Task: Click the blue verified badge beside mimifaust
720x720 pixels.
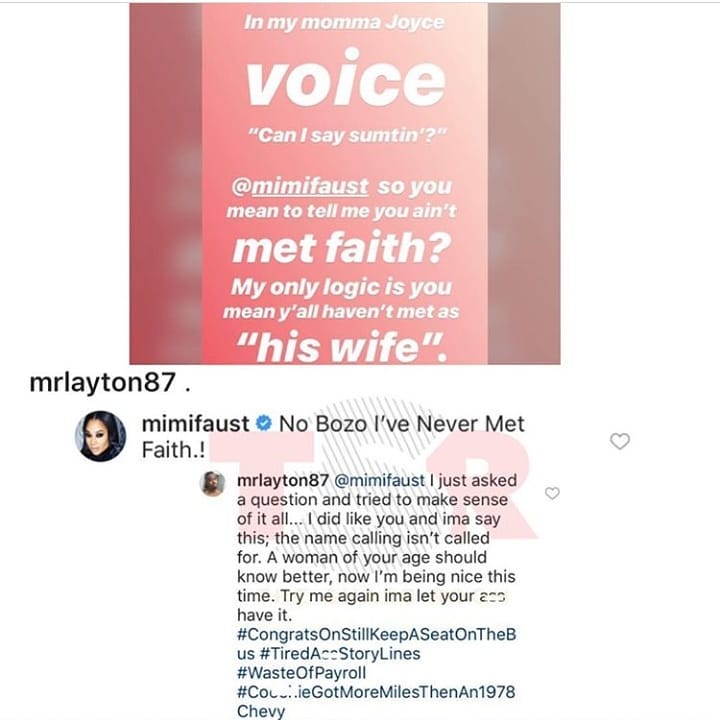Action: pos(264,423)
